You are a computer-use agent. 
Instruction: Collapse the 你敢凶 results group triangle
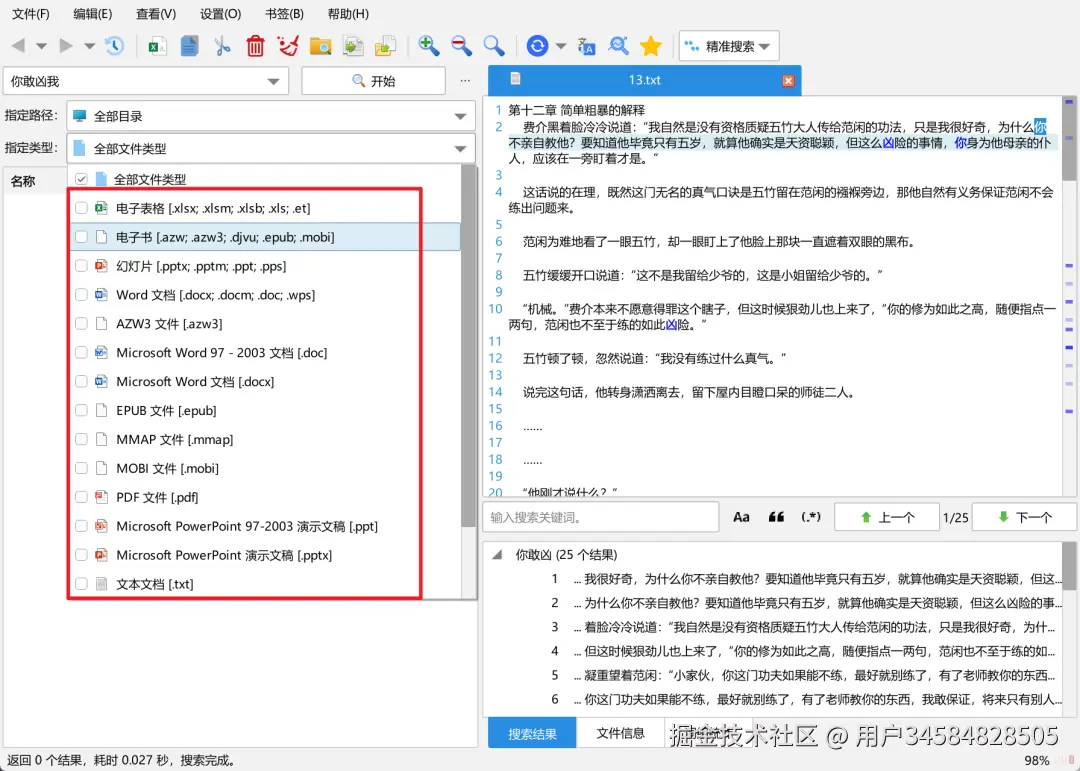tap(497, 555)
